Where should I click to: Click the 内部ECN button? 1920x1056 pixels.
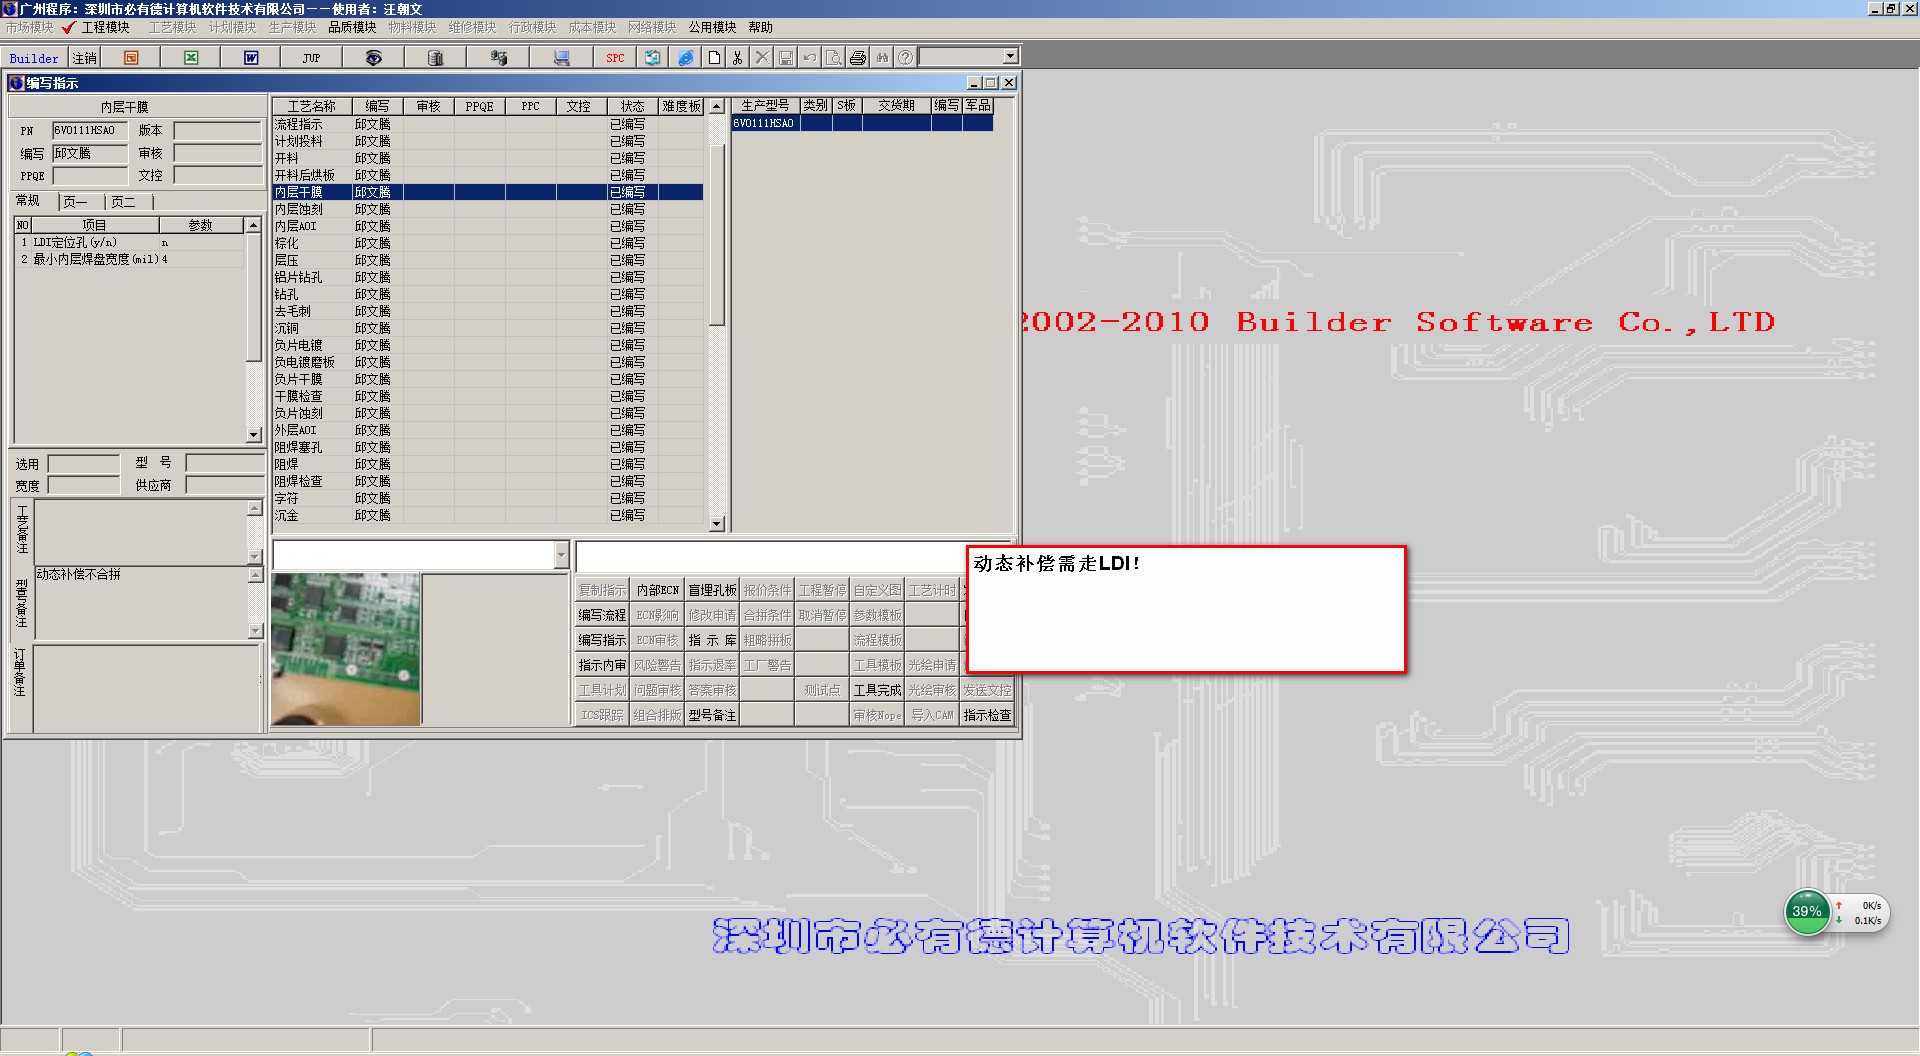point(657,590)
